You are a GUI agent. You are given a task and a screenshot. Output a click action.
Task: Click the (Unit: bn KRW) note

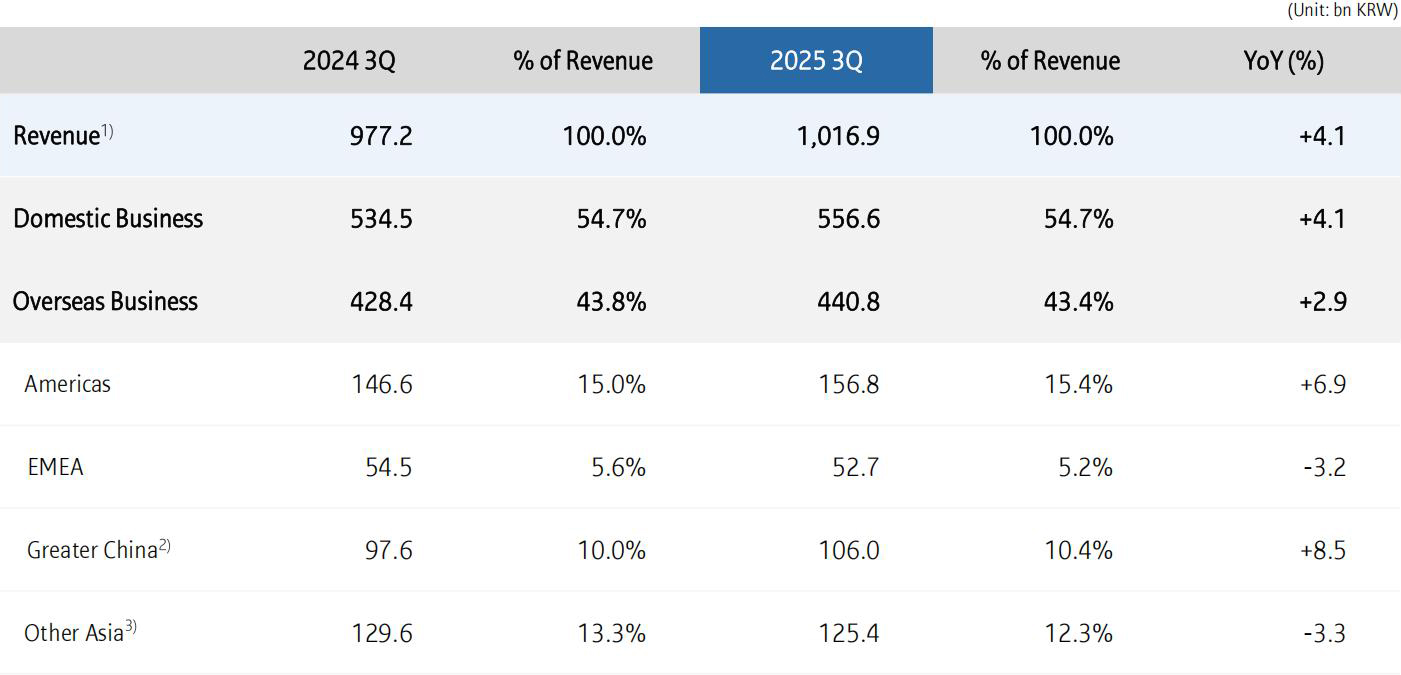pos(1343,10)
